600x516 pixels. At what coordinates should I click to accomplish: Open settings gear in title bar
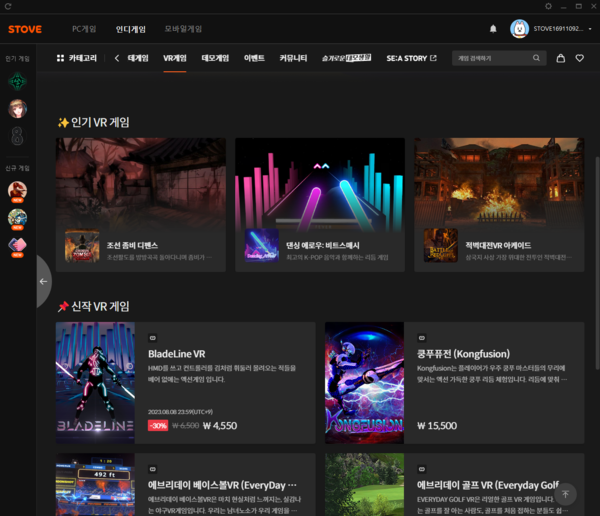548,6
